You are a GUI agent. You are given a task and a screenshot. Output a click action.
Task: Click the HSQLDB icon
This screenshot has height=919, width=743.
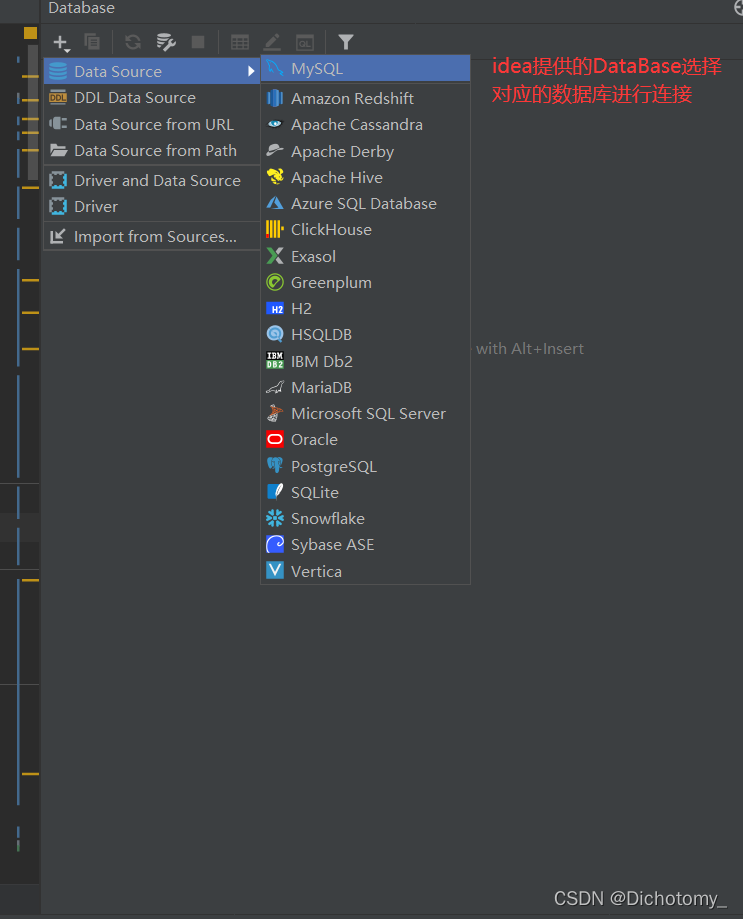pos(275,334)
